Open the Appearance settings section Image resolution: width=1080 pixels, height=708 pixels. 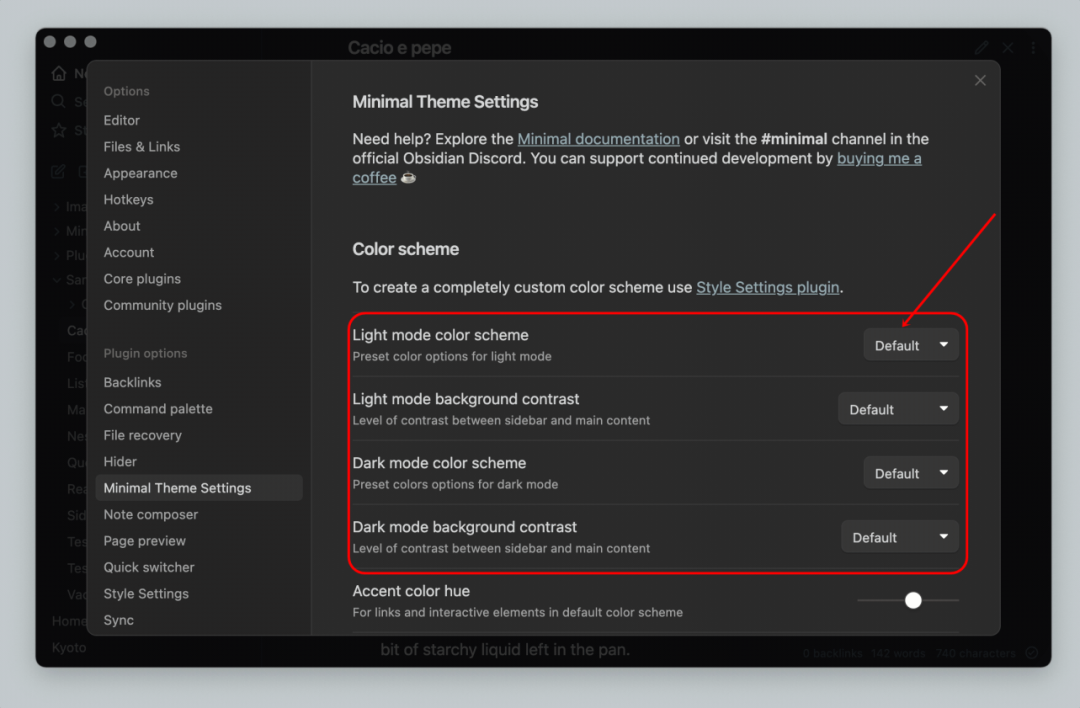(140, 173)
